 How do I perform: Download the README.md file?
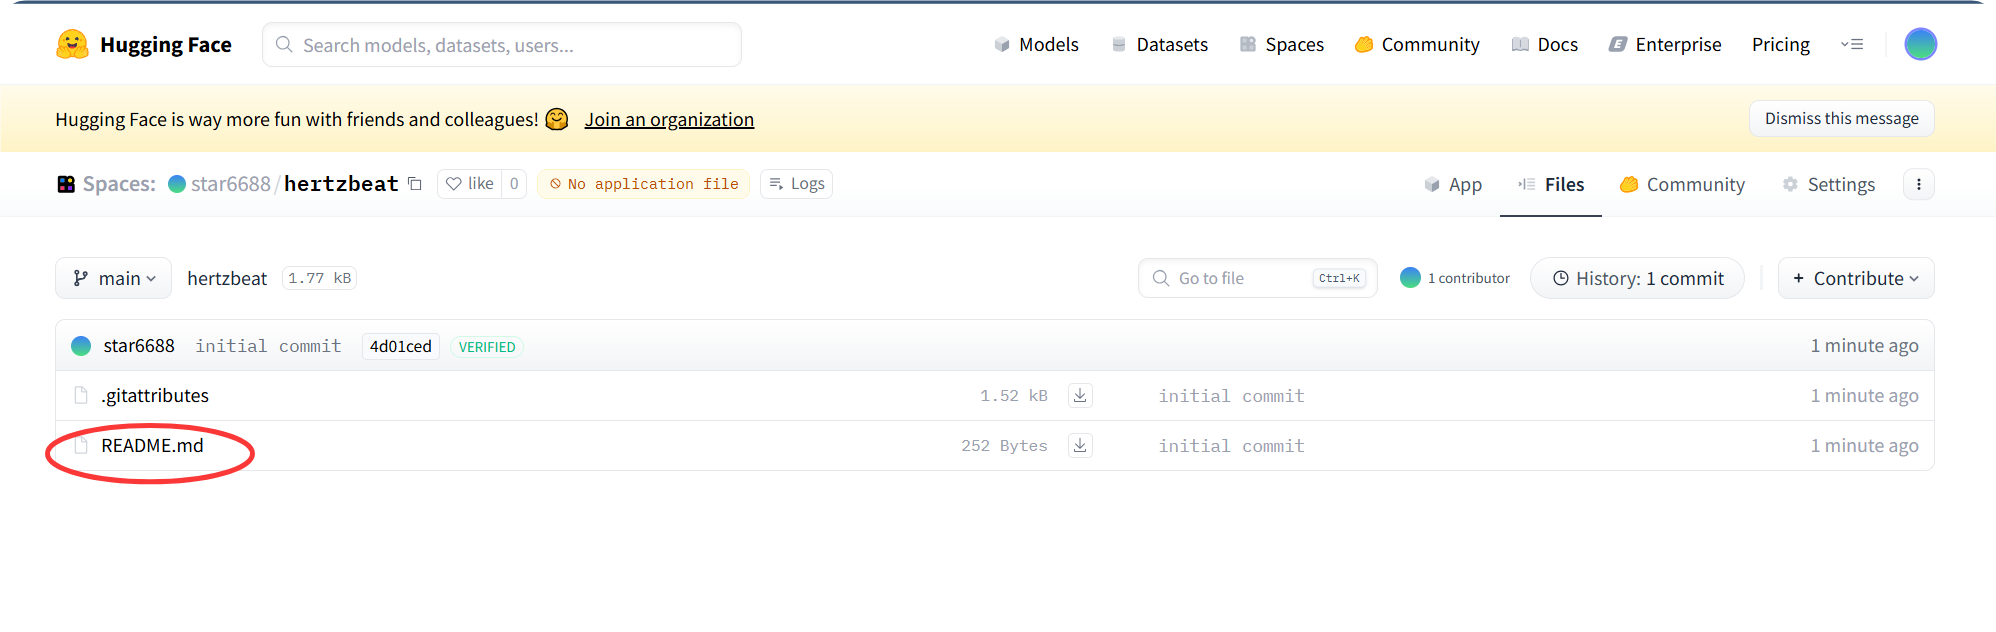click(x=1080, y=446)
